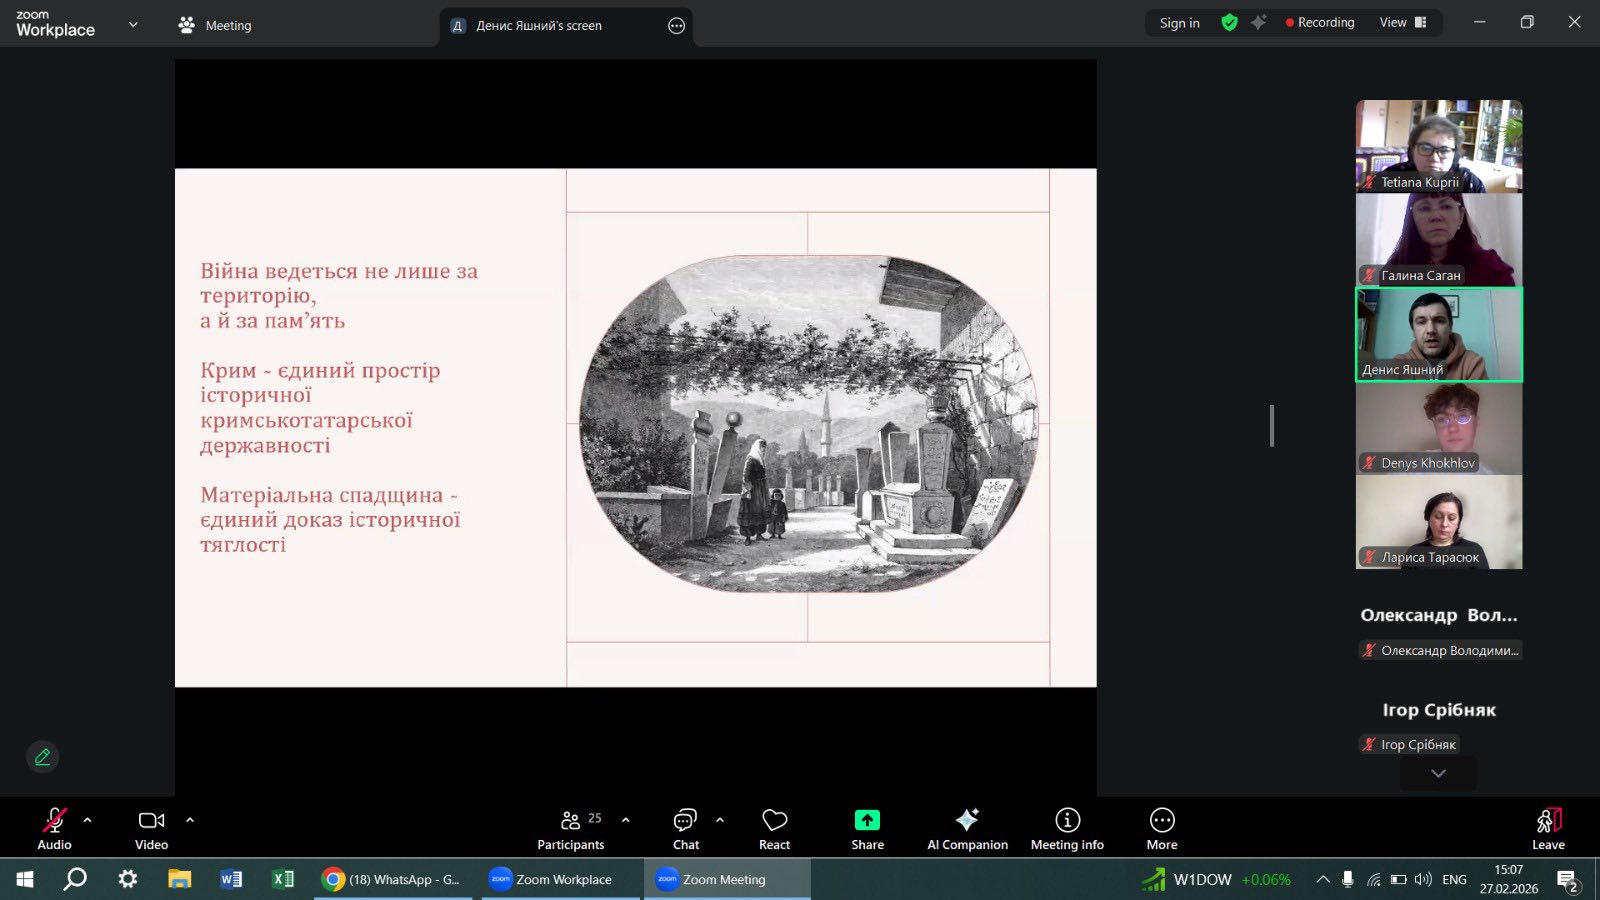Open the Meeting info icon
1600x900 pixels.
pos(1067,821)
